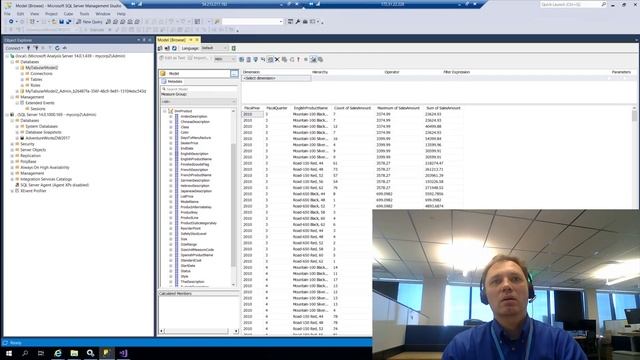
Task: Select the Tables folder under MyTabularModel2
Action: (36, 80)
